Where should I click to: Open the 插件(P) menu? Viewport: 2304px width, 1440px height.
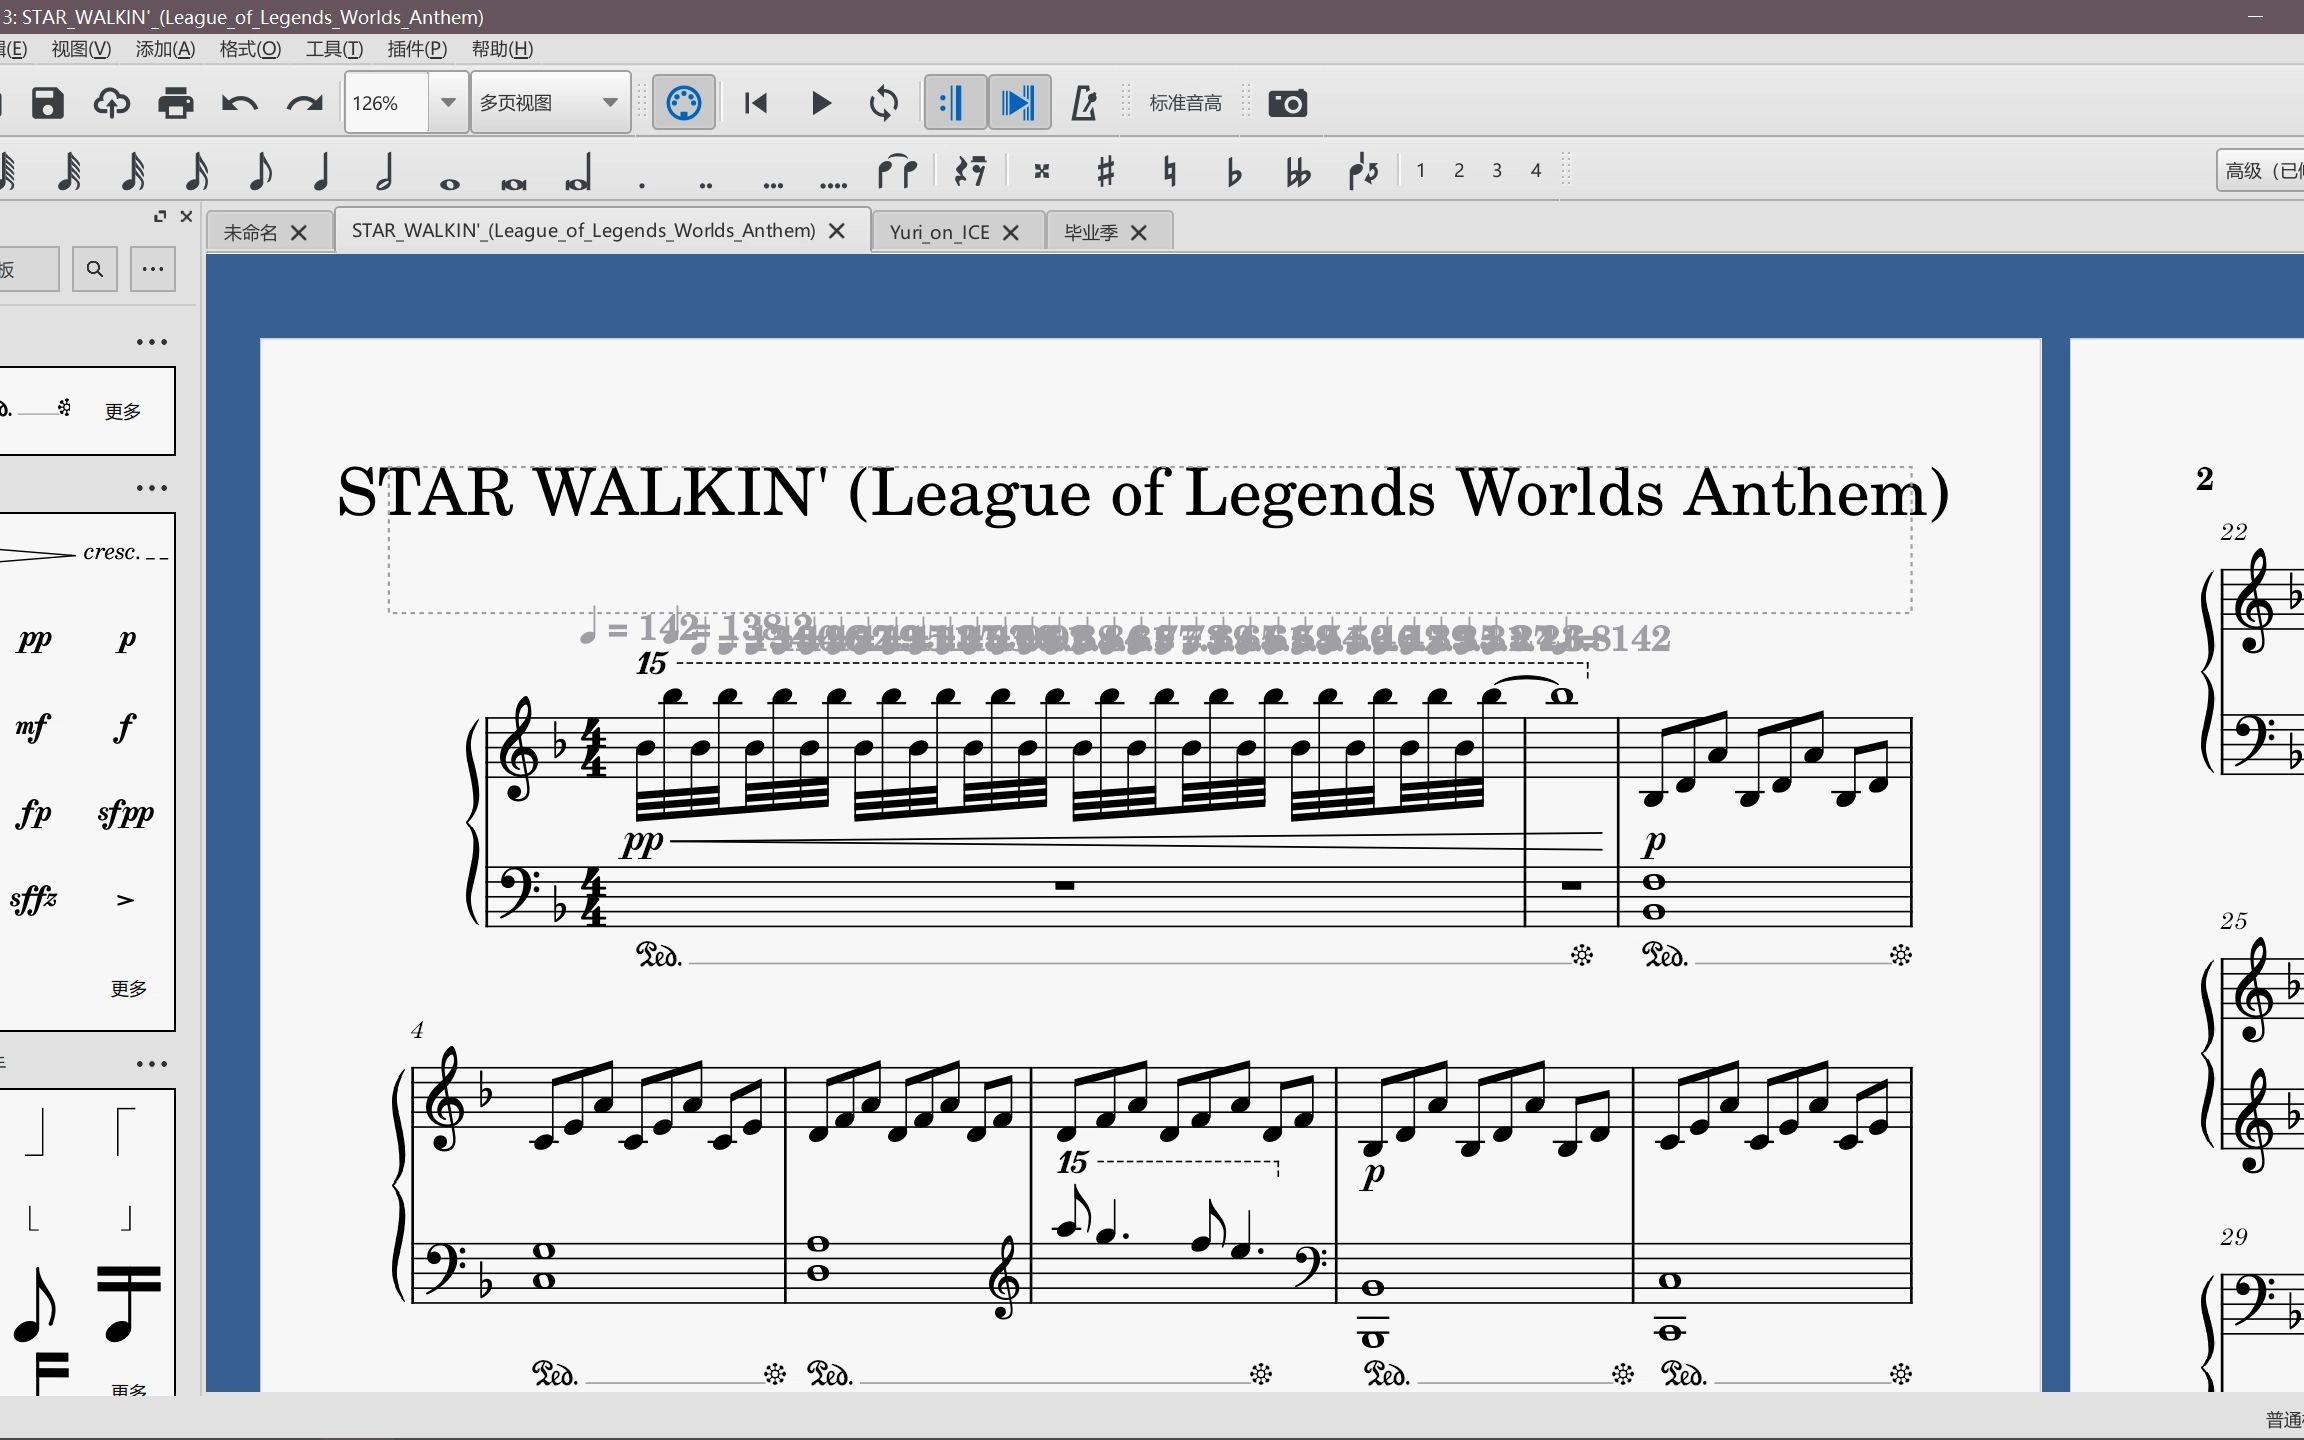417,49
